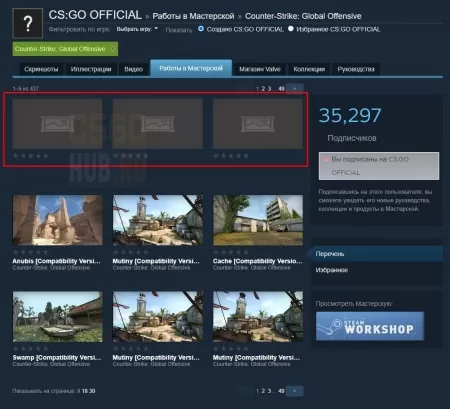Open the Steam Workshop banner

pyautogui.click(x=370, y=326)
